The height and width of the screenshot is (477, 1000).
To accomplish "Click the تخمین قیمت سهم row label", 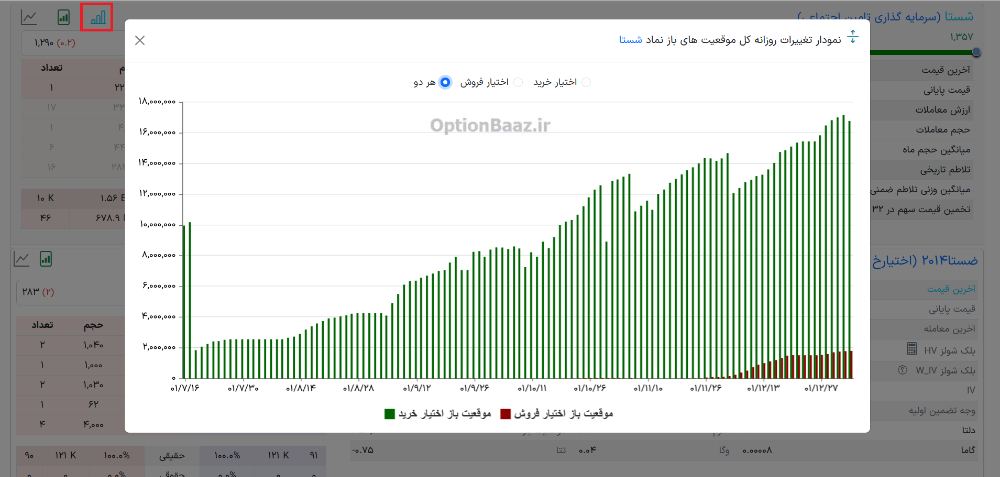I will tap(922, 210).
